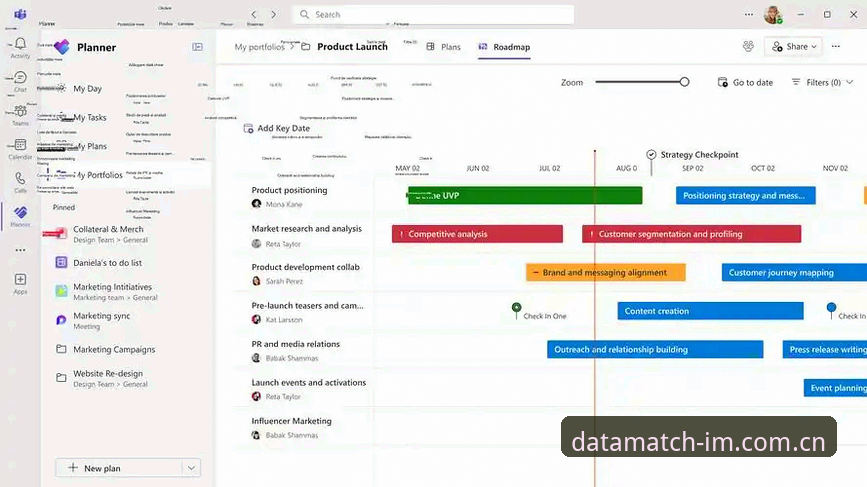Image resolution: width=867 pixels, height=487 pixels.
Task: Open the Filters (0) dropdown
Action: [822, 82]
